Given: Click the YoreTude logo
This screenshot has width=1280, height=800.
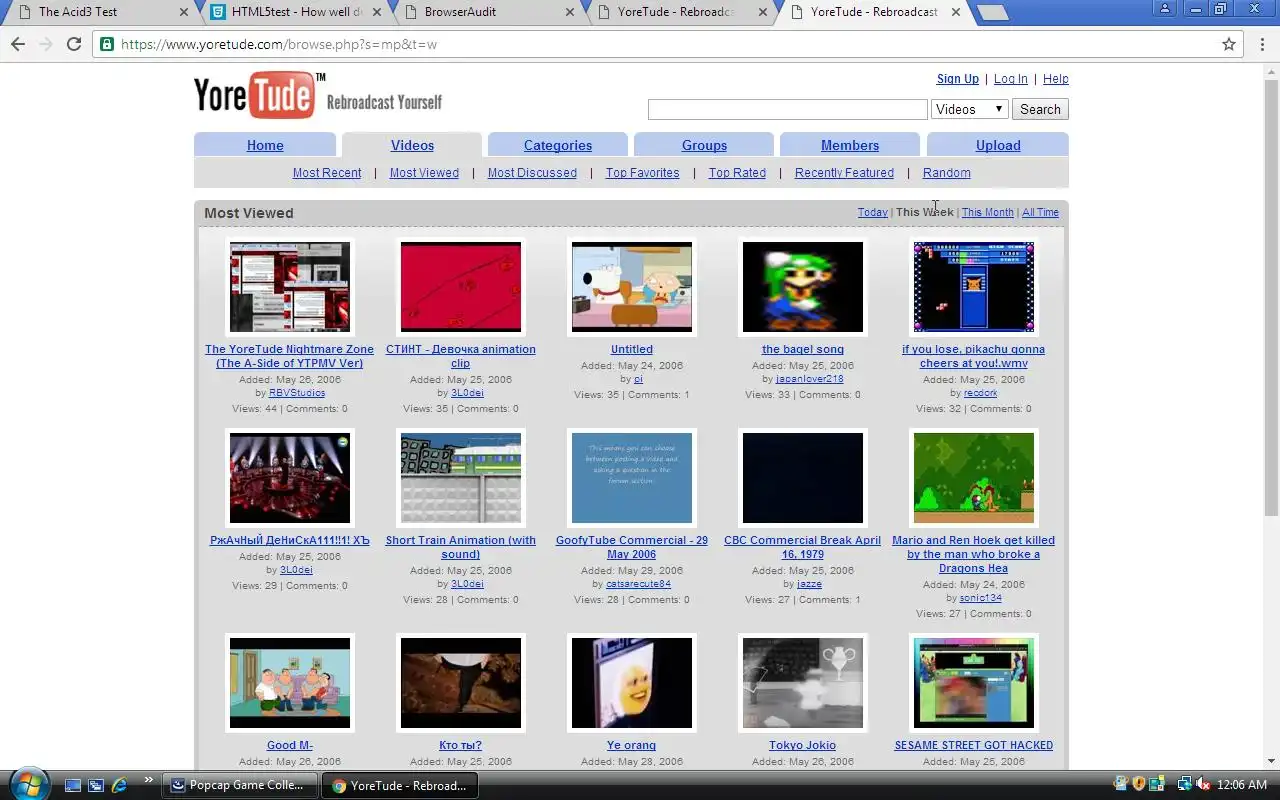Looking at the screenshot, I should pos(260,95).
